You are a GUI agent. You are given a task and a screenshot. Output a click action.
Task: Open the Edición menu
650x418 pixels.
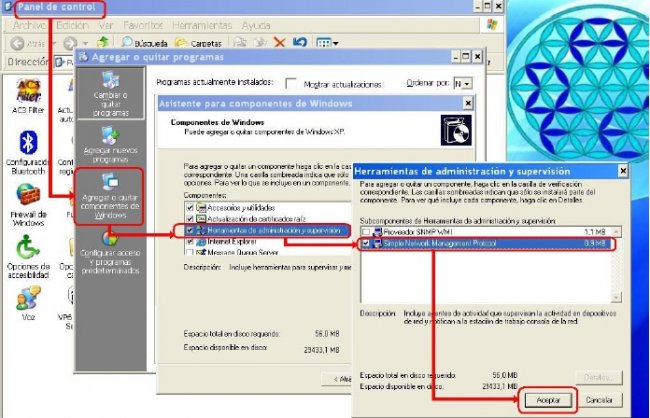pyautogui.click(x=73, y=25)
